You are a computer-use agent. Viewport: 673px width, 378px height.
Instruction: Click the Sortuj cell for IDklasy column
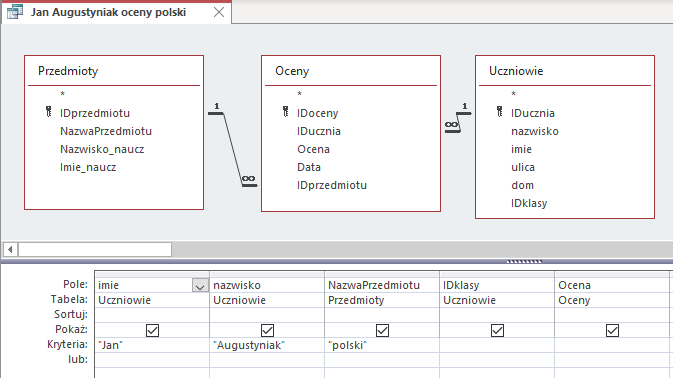497,315
